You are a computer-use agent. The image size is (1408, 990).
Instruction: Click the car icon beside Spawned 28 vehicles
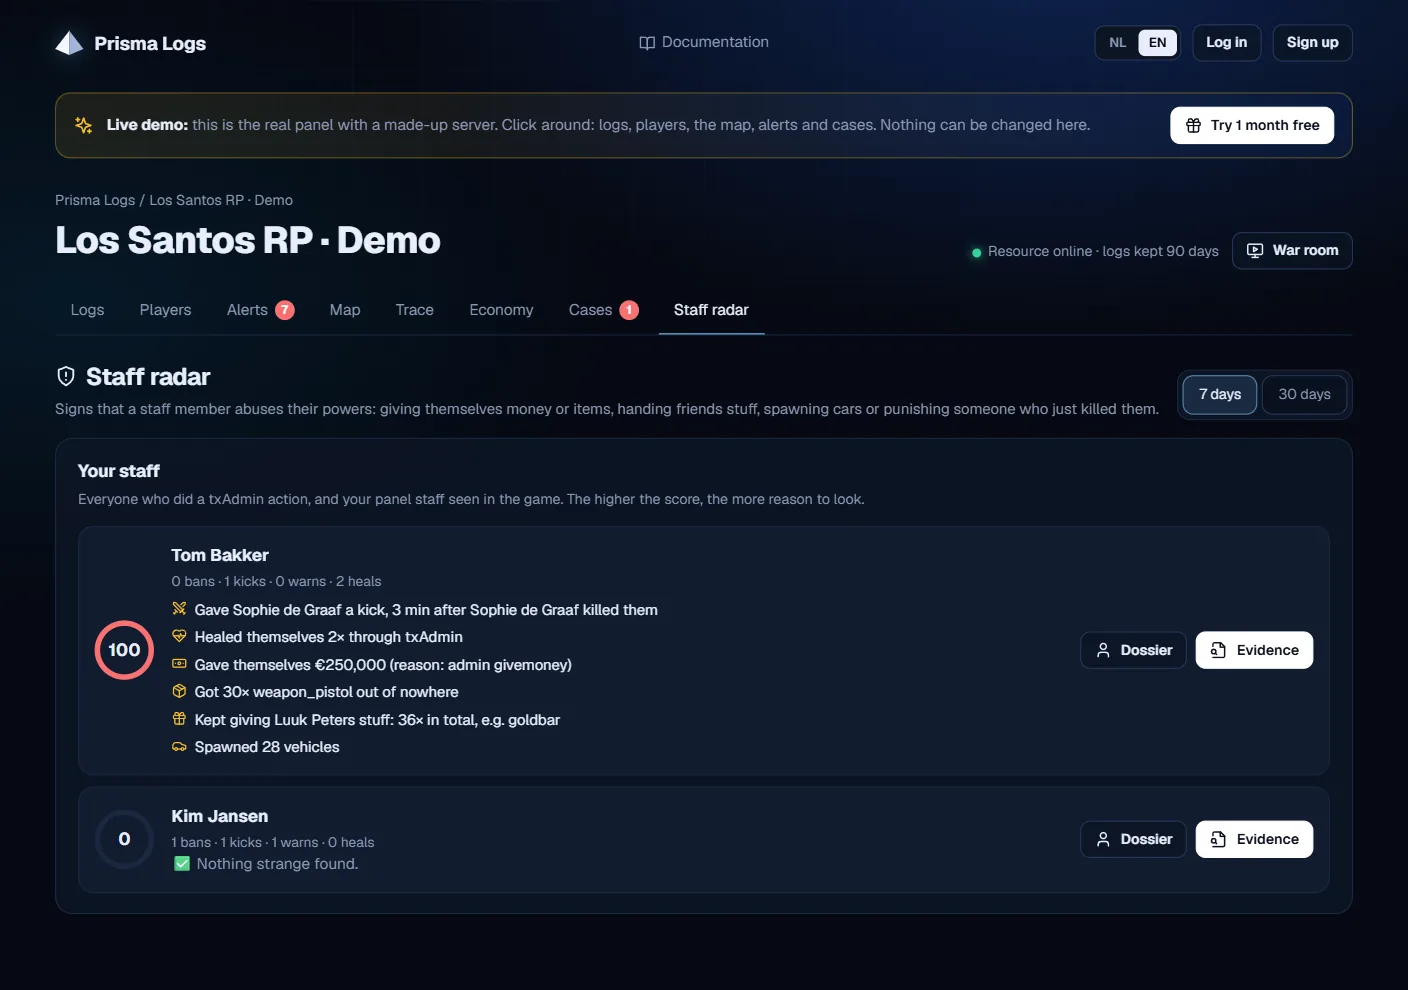(x=179, y=747)
